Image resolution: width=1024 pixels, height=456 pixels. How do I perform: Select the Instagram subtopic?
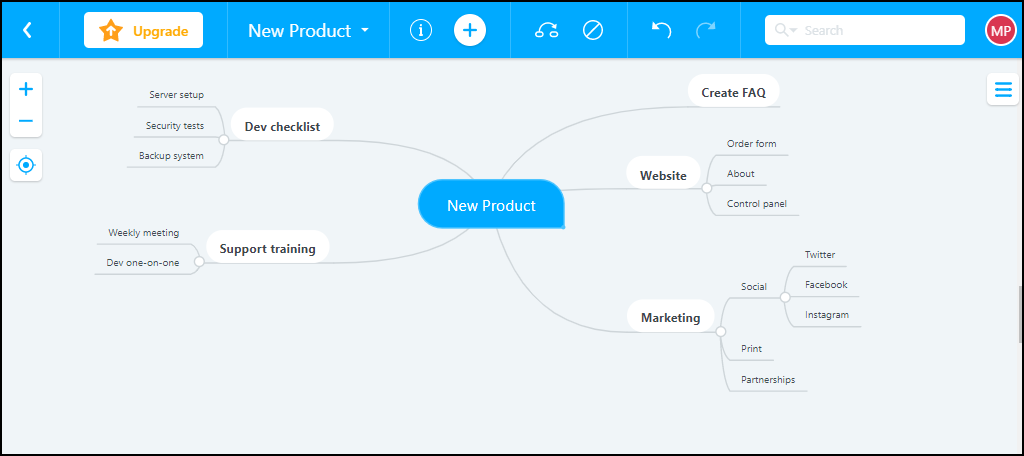point(827,314)
